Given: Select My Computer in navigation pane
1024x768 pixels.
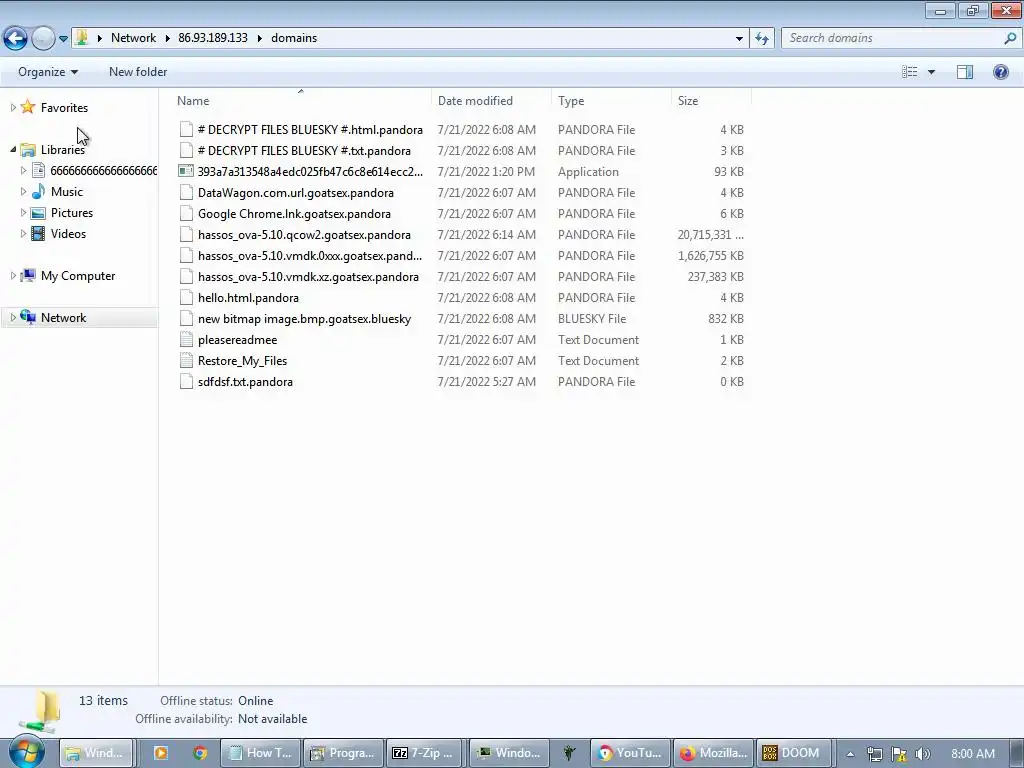Looking at the screenshot, I should [78, 276].
